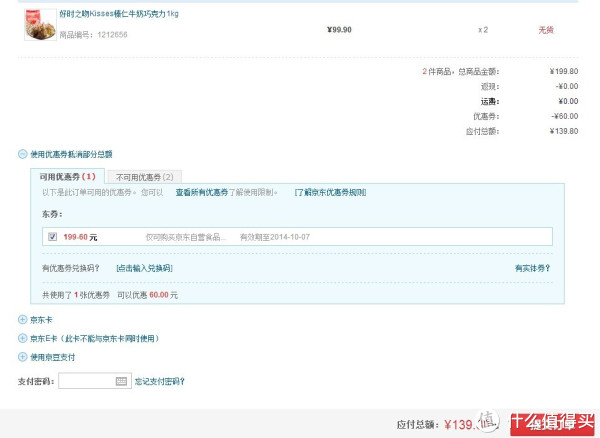
Task: Select the 无货 stock status text
Action: (546, 30)
